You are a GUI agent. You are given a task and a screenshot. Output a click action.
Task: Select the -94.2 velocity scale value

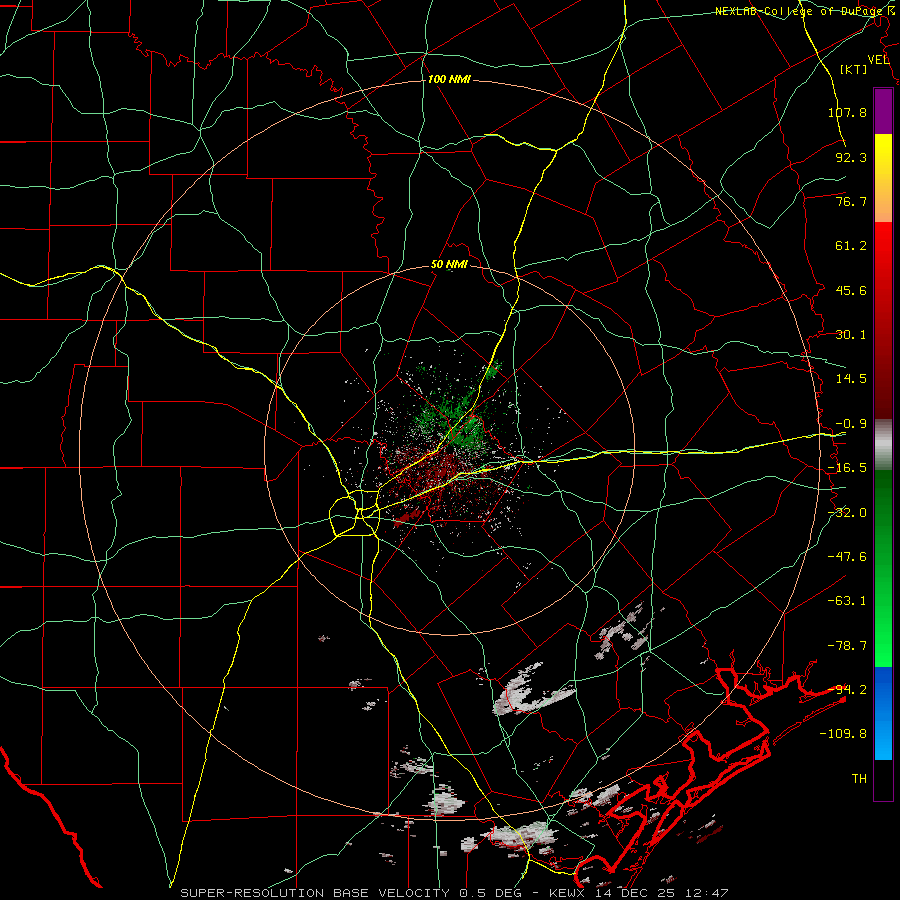pyautogui.click(x=847, y=690)
